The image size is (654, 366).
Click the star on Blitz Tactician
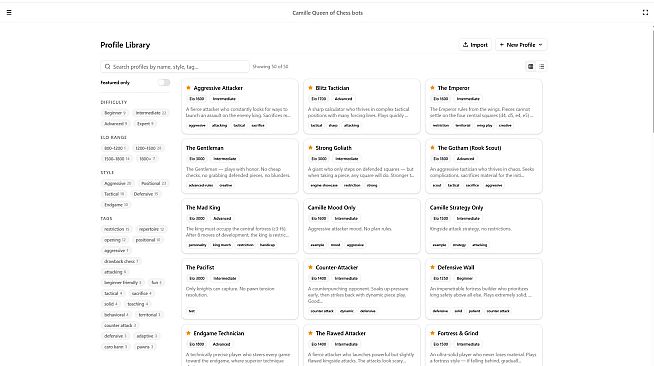point(310,88)
